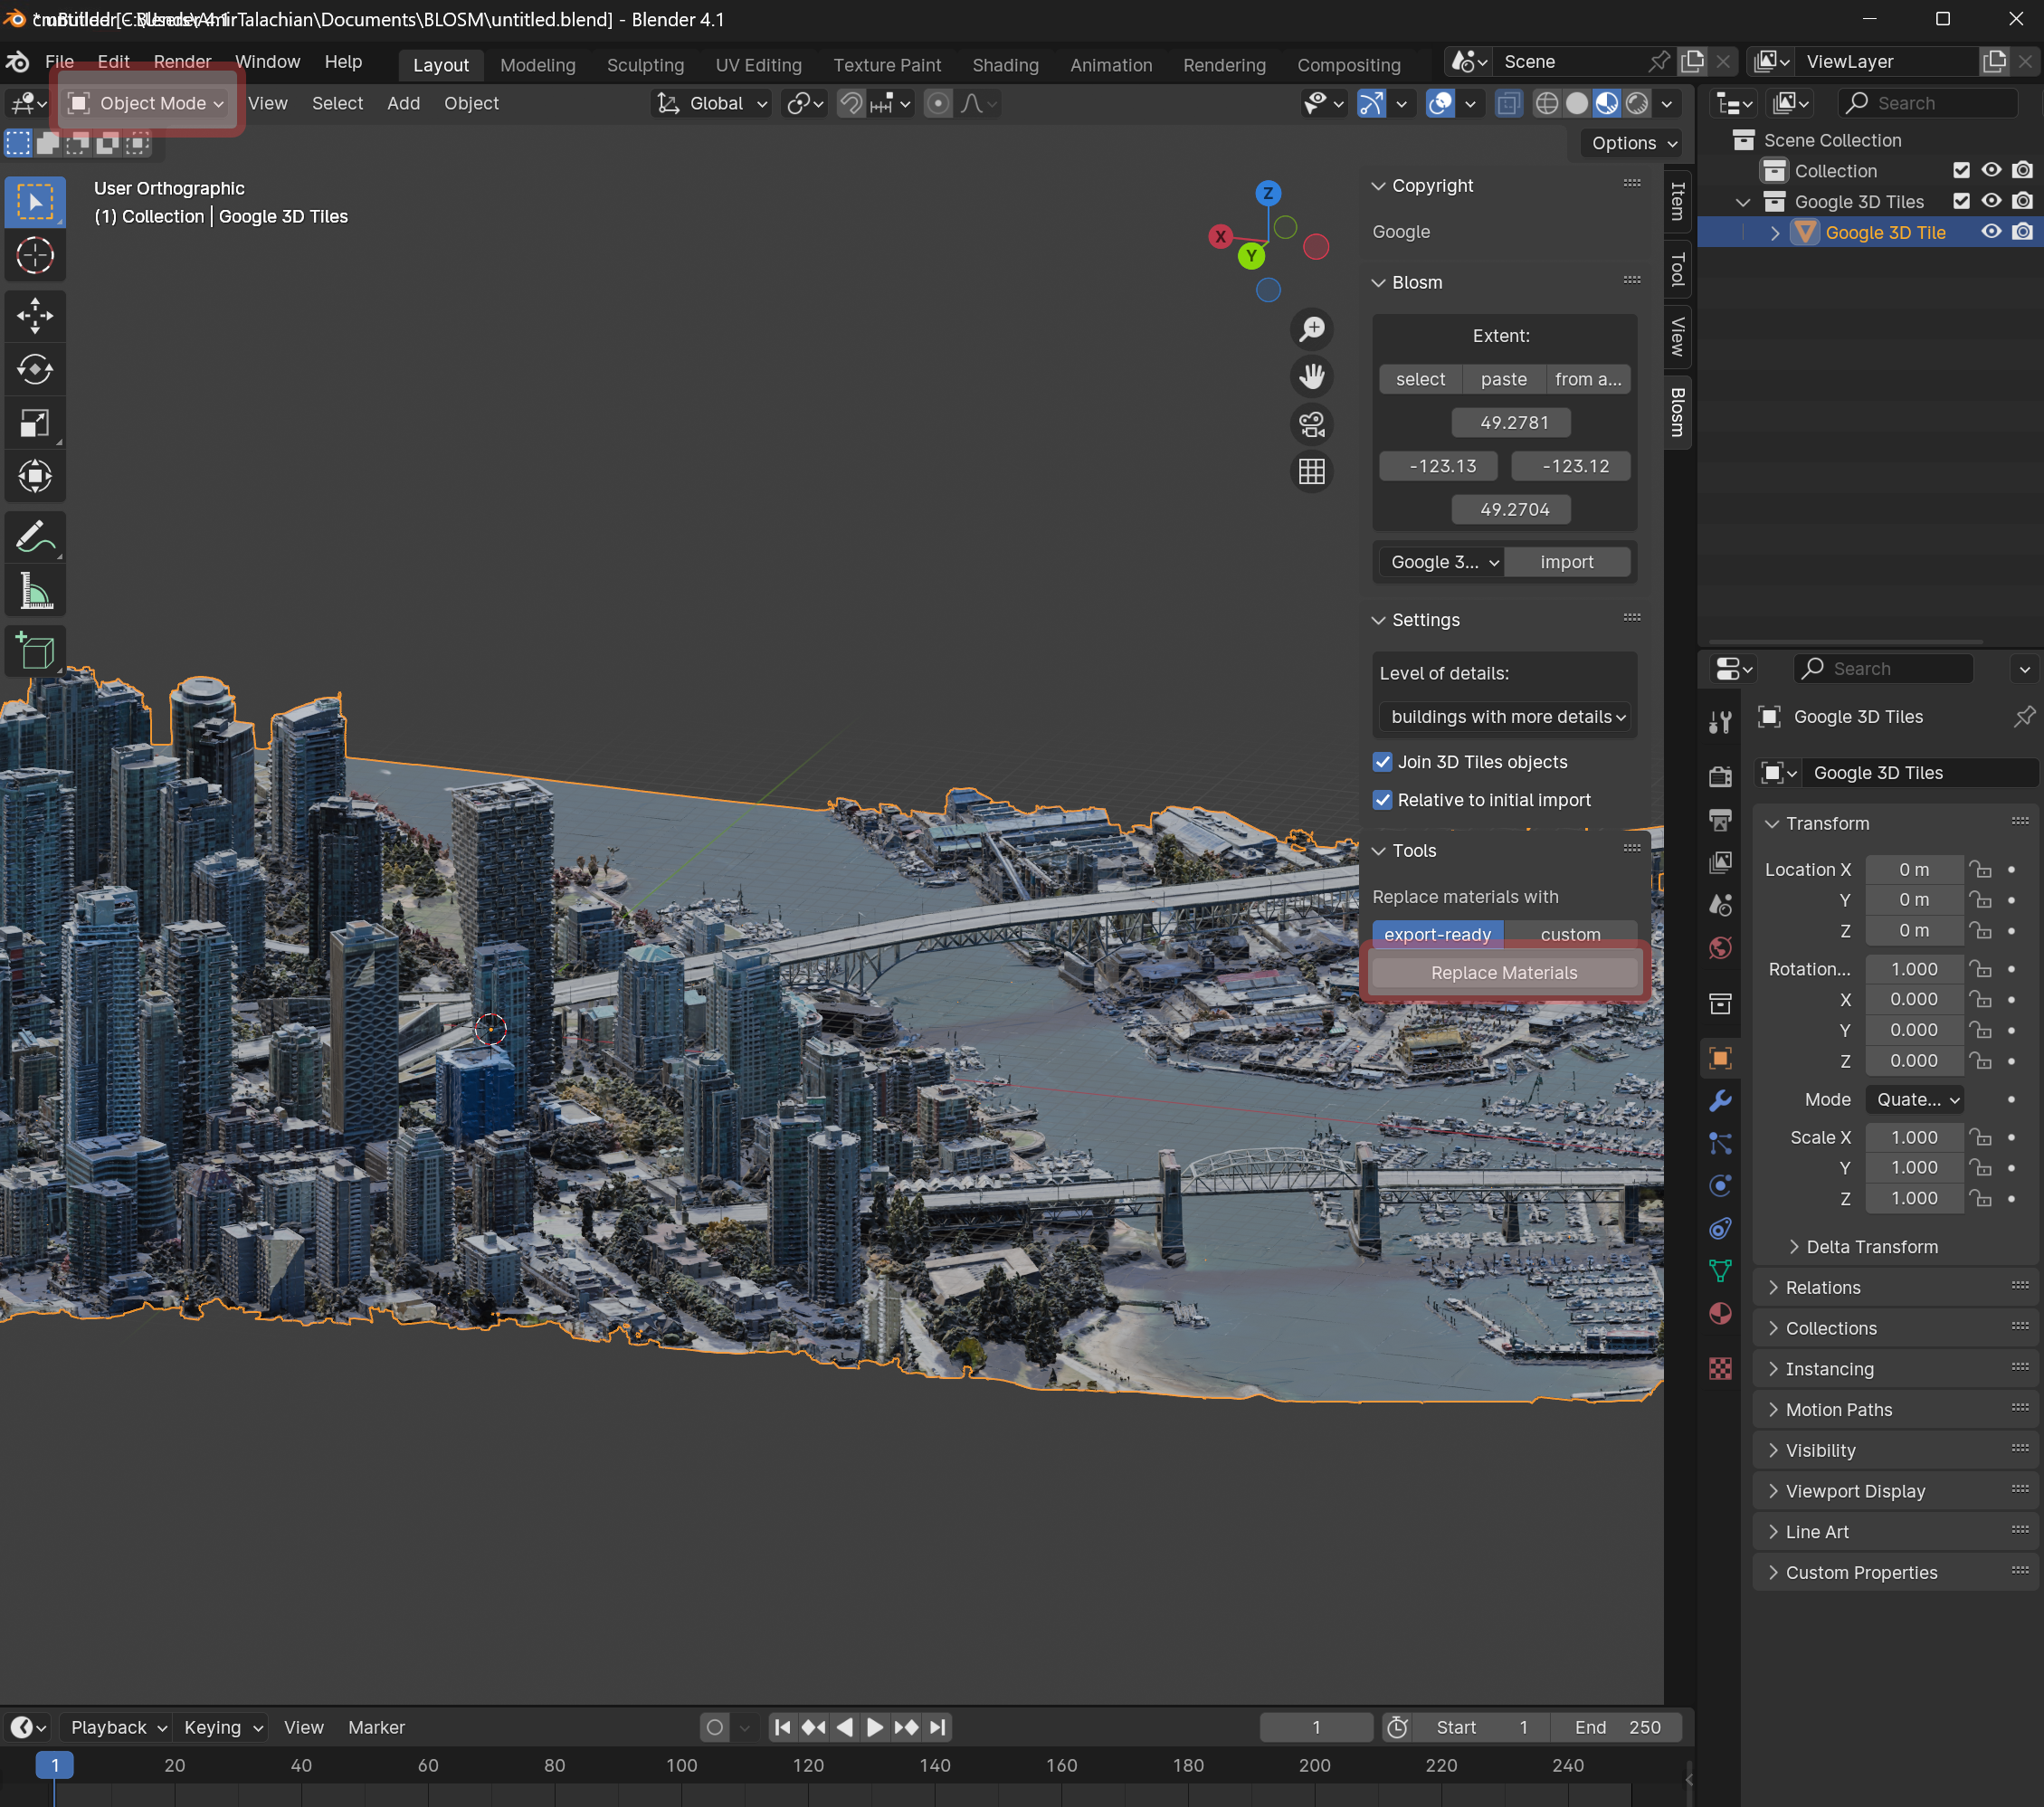Select the Measure tool
Screen dimensions: 2044x1807
[x=35, y=591]
